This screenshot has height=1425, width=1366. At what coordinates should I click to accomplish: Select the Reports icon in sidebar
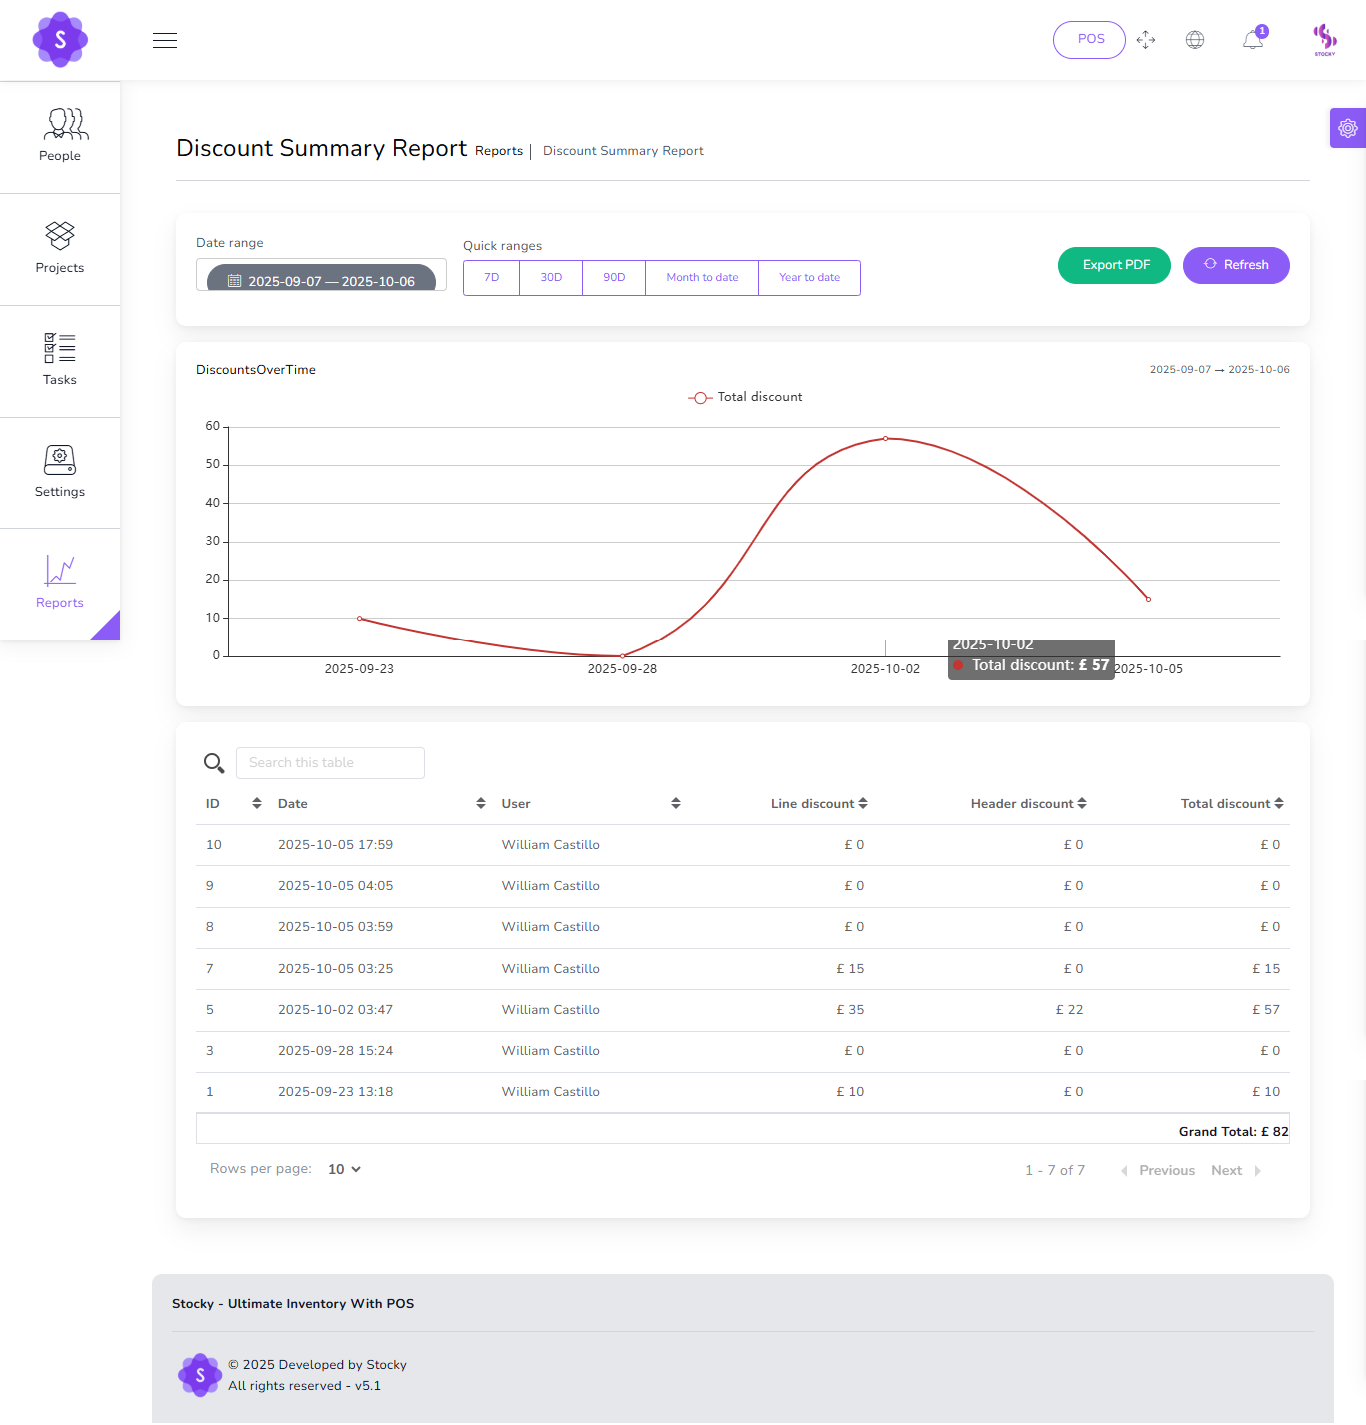click(60, 584)
